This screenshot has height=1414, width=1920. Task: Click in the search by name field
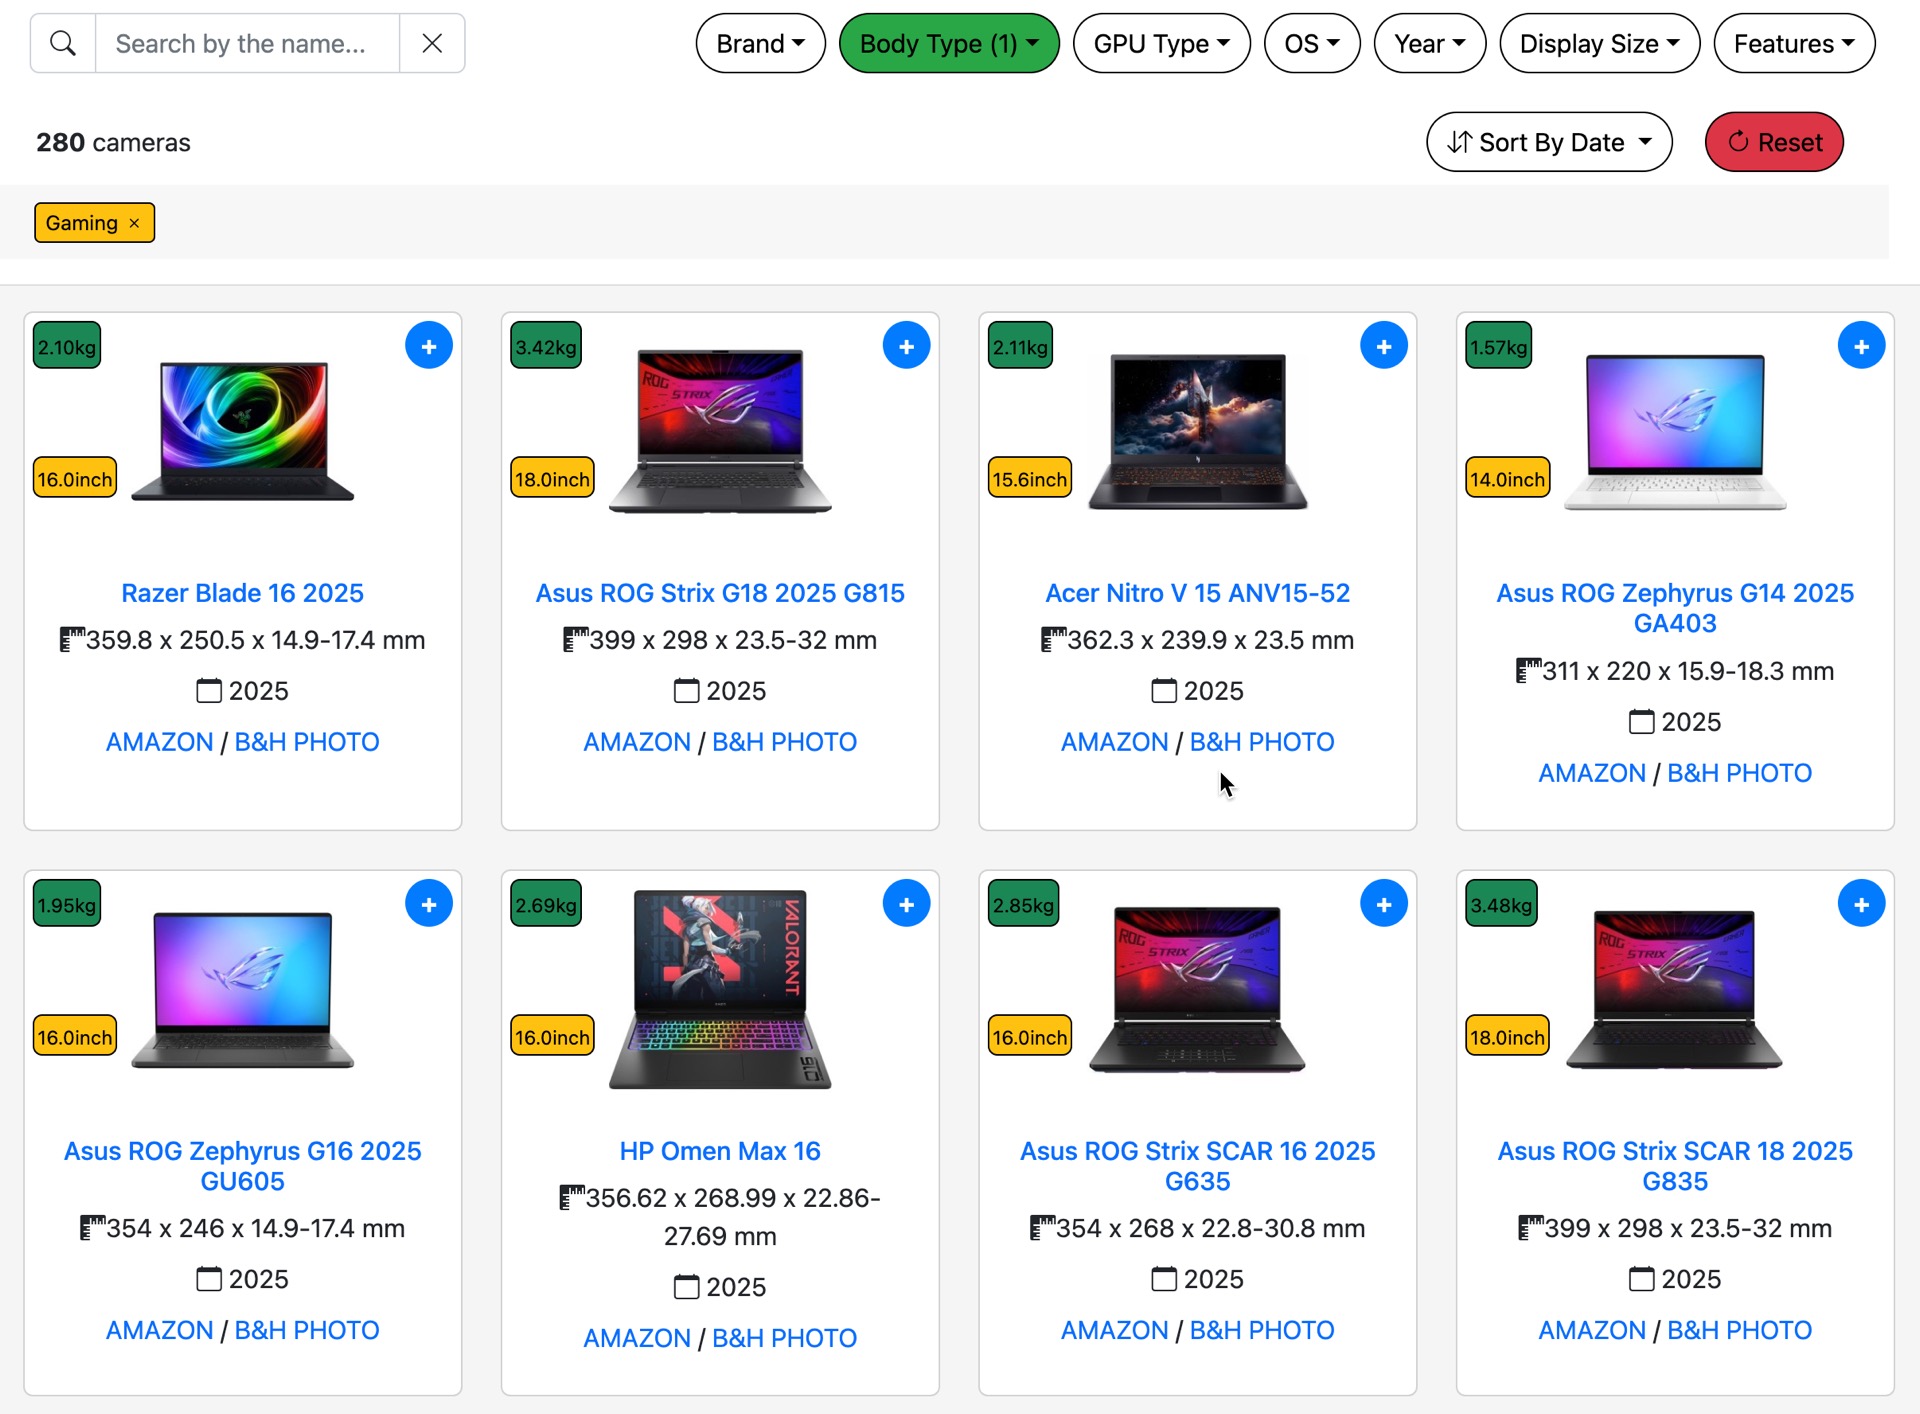point(247,44)
